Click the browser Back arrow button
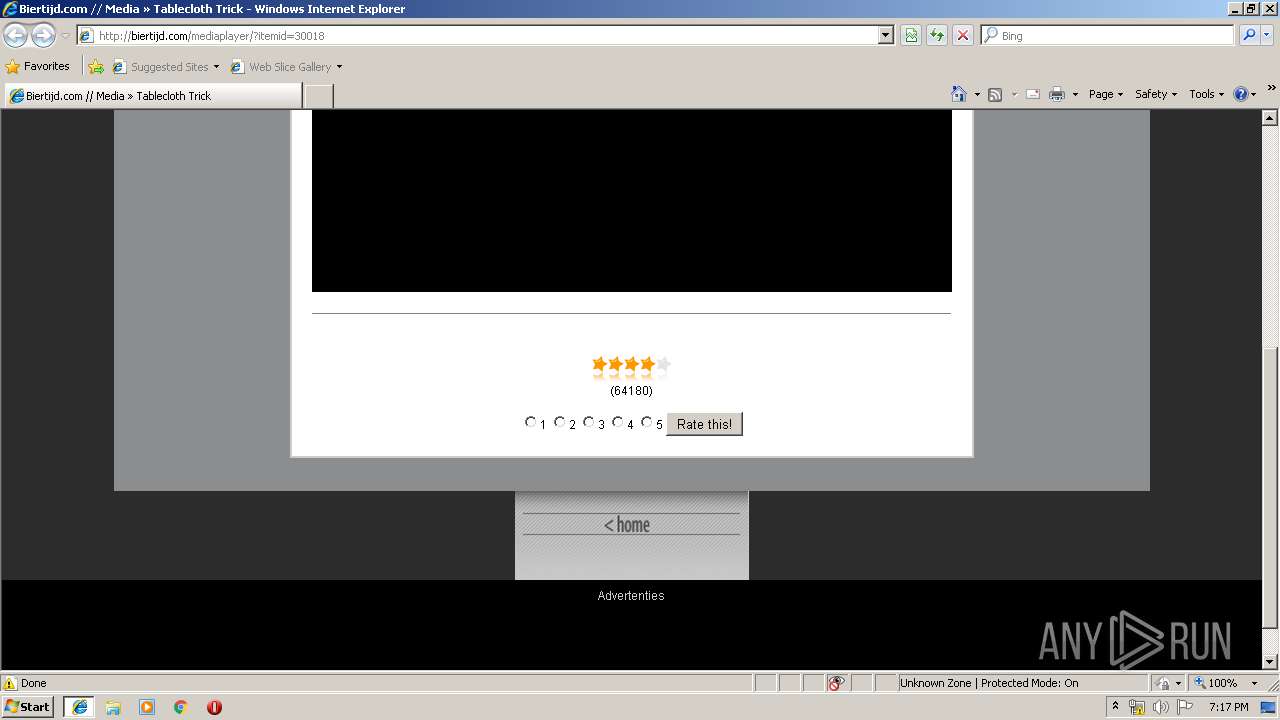The width and height of the screenshot is (1280, 720). [16, 35]
